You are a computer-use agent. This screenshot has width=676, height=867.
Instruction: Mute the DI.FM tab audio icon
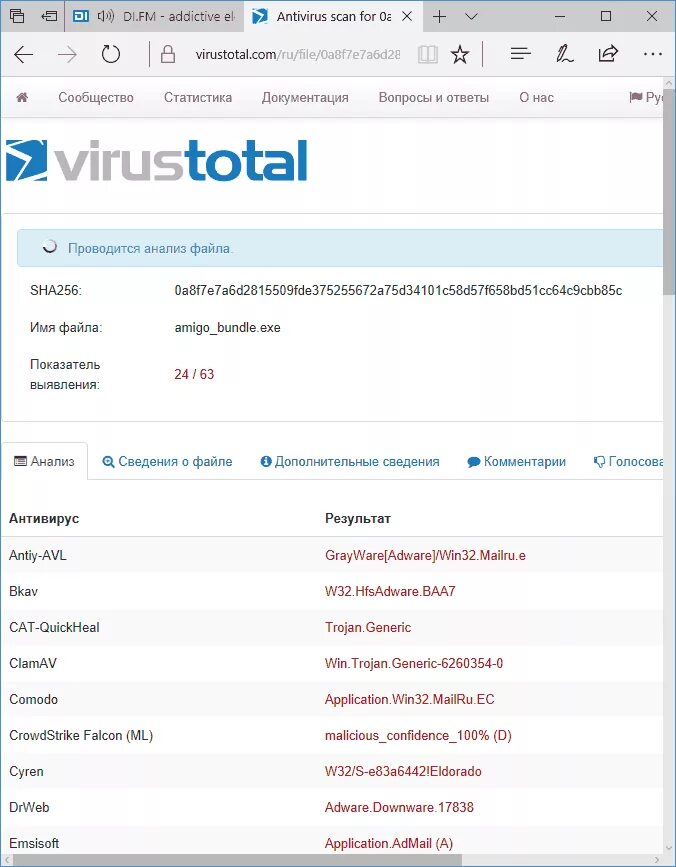105,16
